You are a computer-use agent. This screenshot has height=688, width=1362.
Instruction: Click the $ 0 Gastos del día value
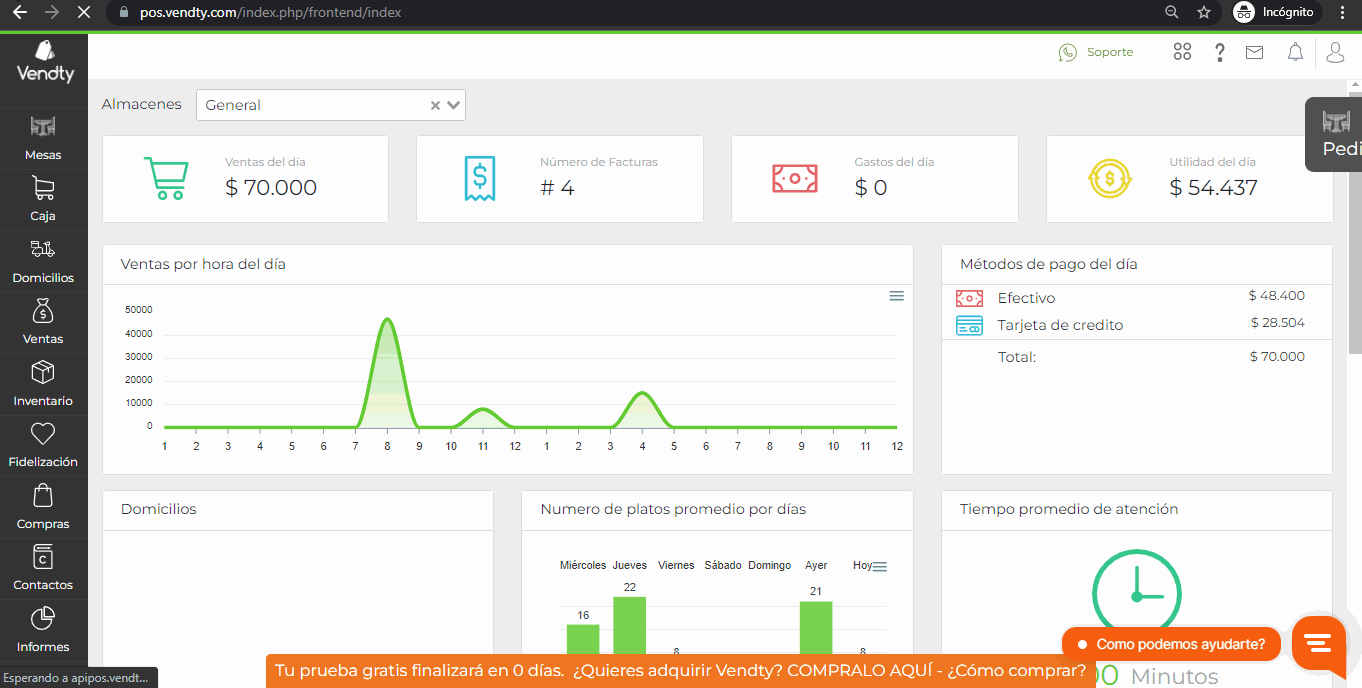[x=871, y=188]
